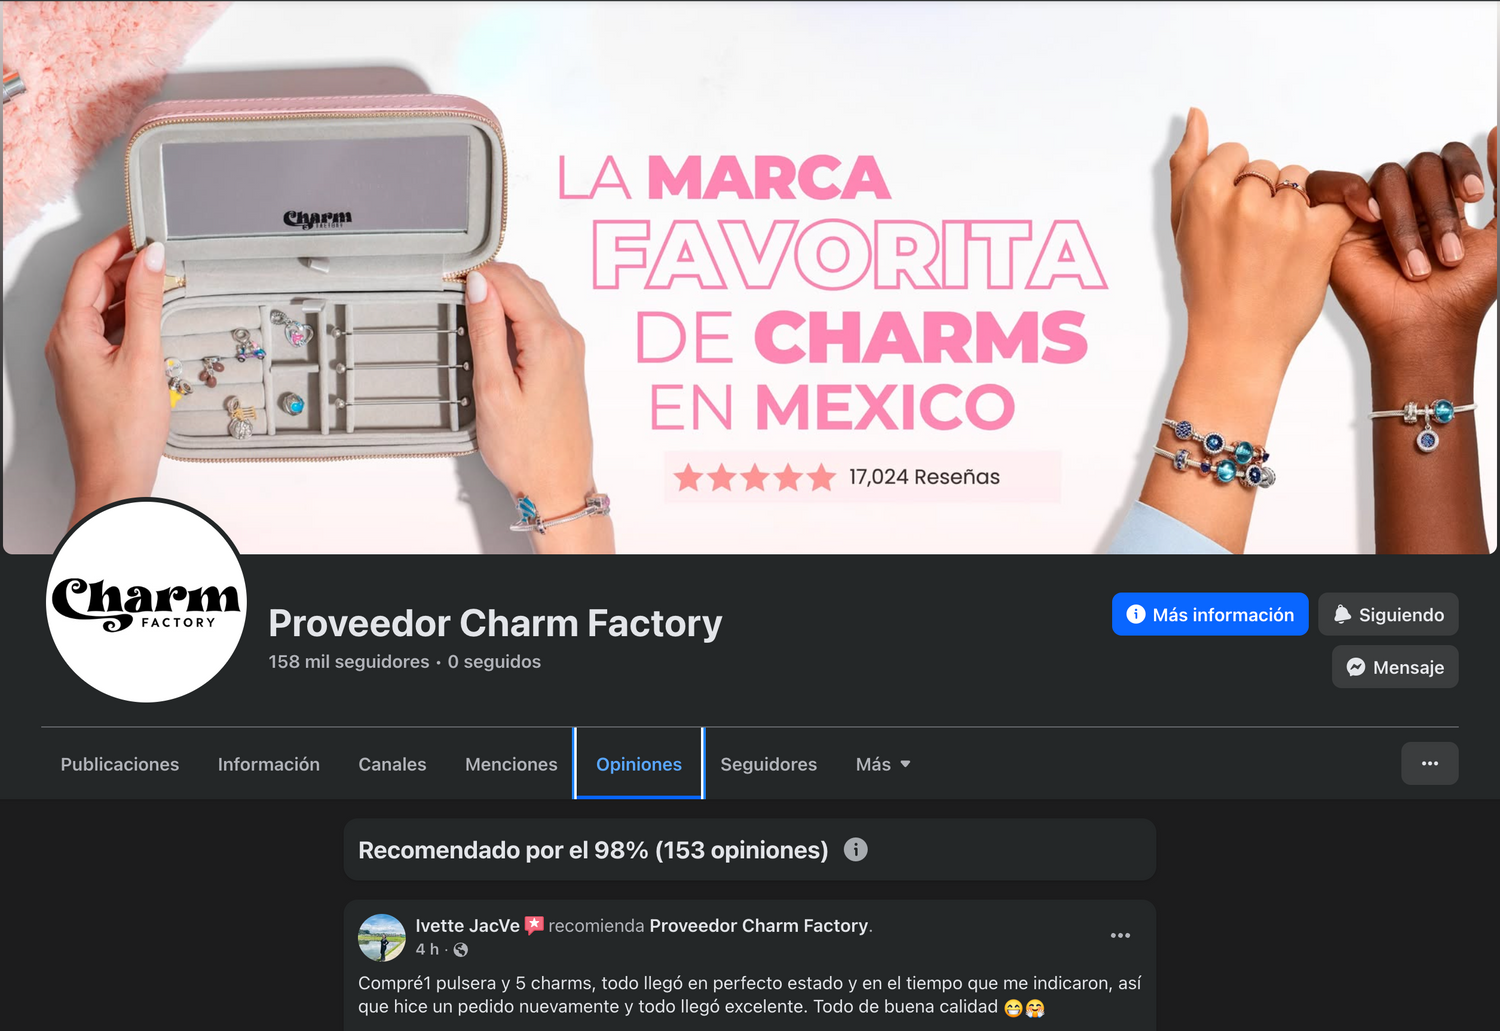Viewport: 1500px width, 1031px height.
Task: Open Ivette JacVe's reviewer avatar
Action: click(x=381, y=937)
